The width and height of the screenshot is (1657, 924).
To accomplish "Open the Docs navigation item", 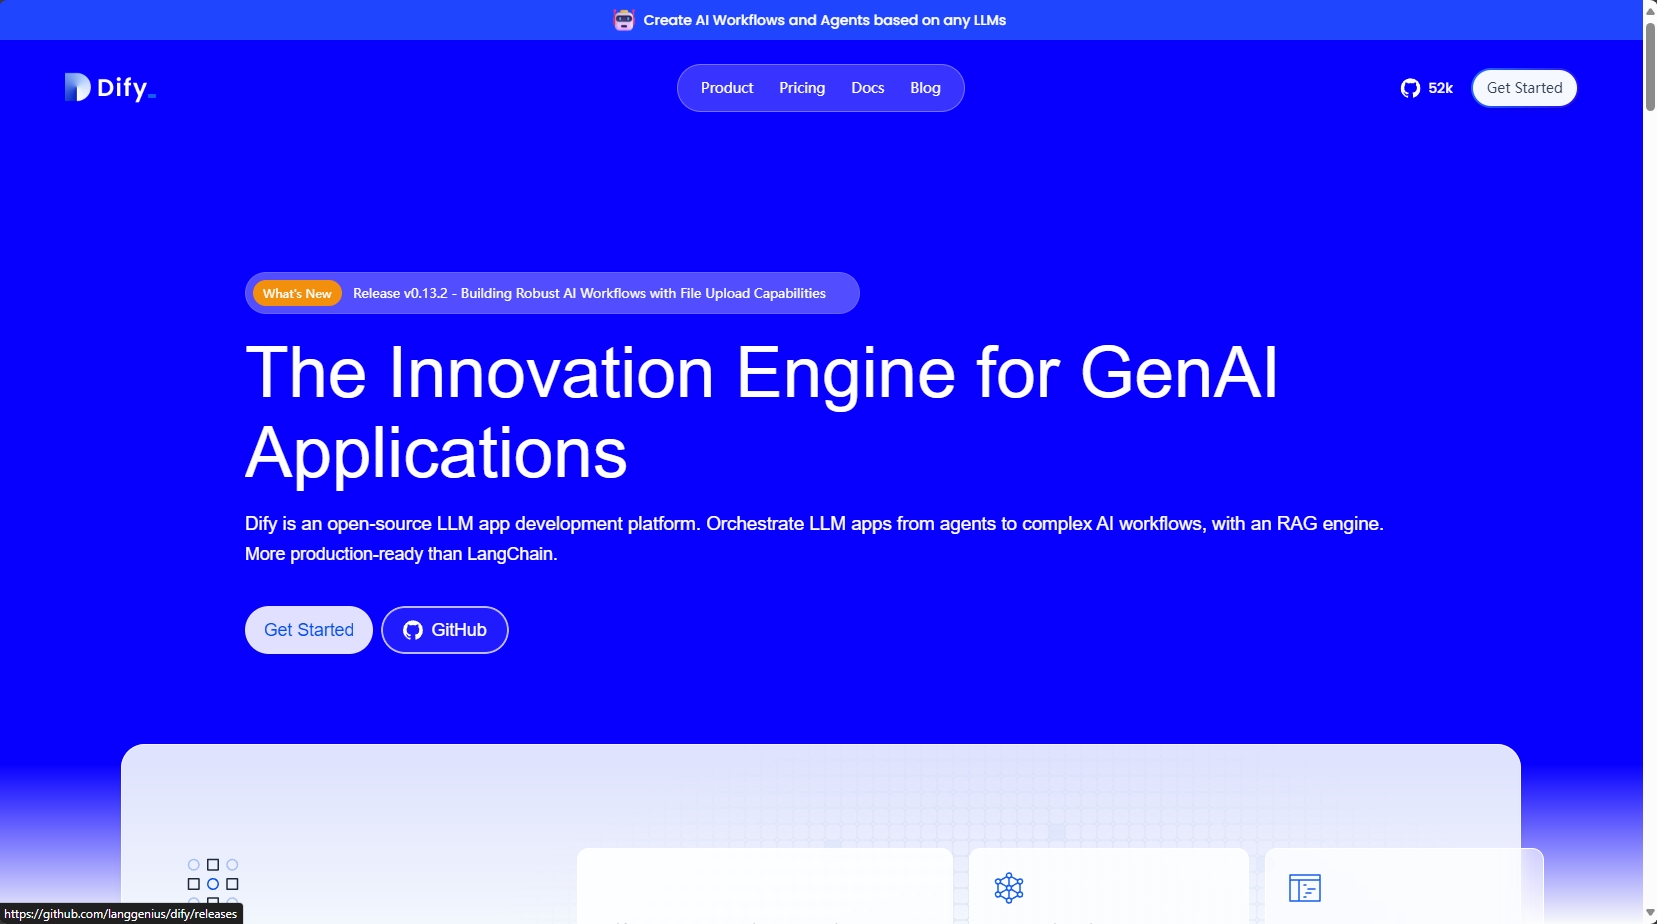I will (x=867, y=88).
